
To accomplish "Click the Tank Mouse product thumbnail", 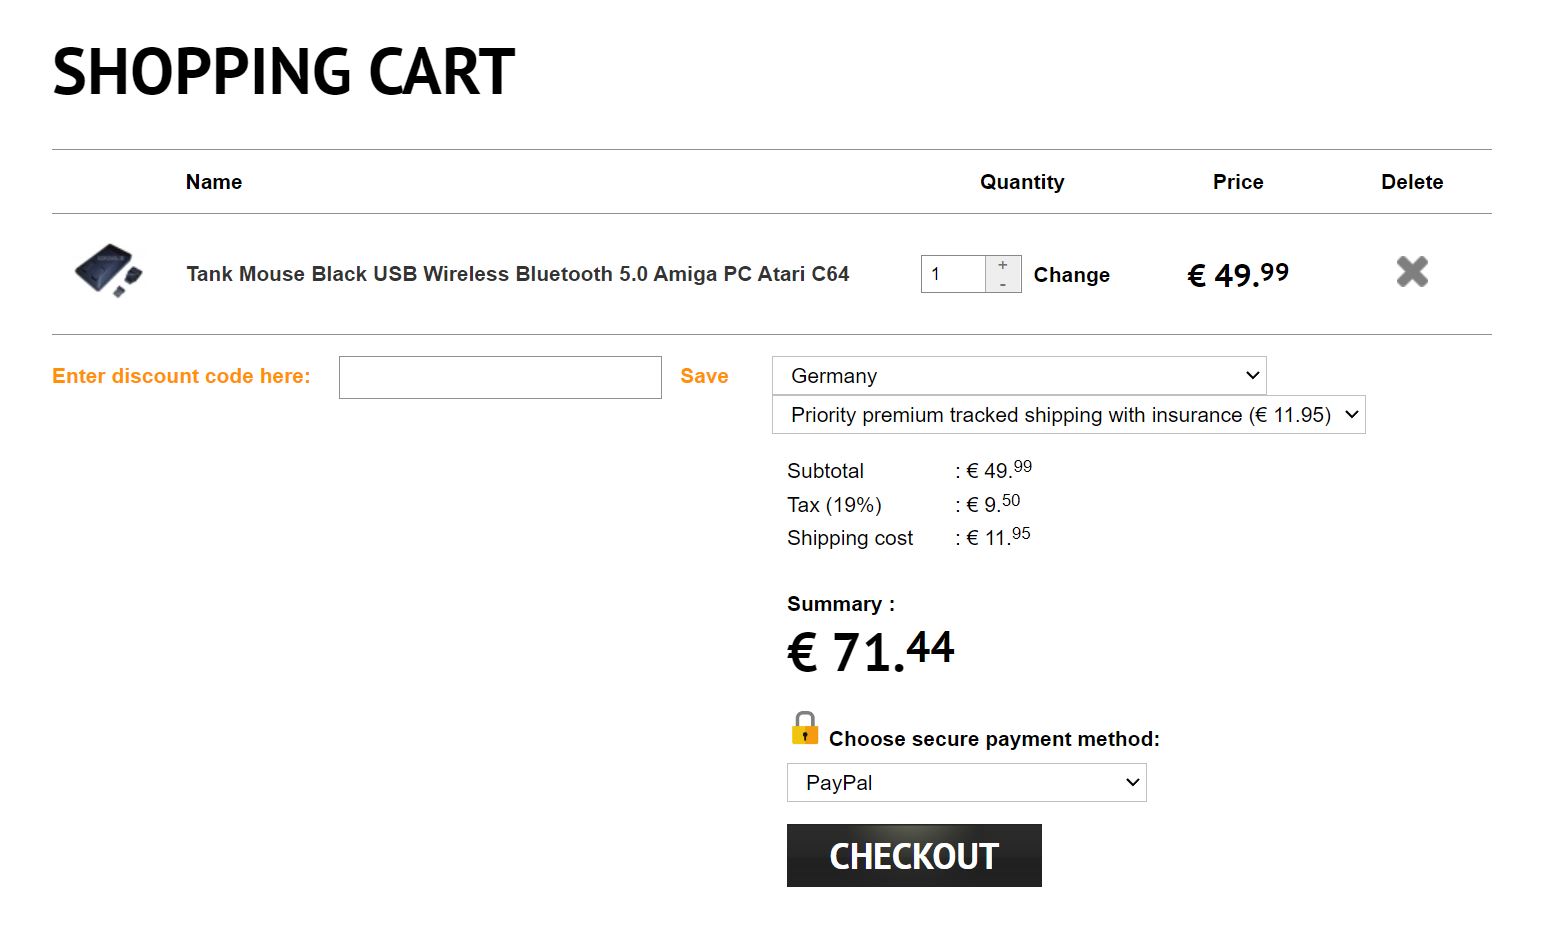I will click(x=108, y=270).
